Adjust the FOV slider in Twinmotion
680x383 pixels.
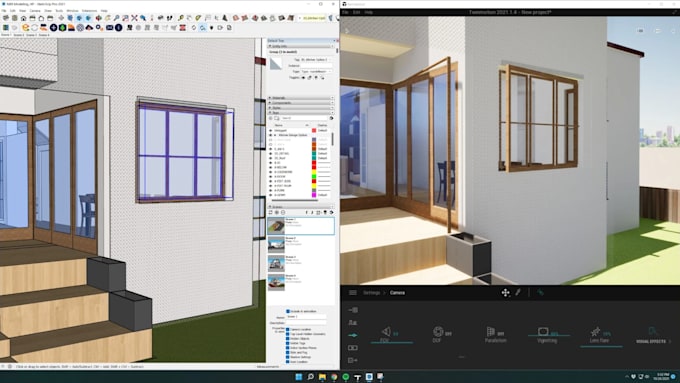(x=391, y=342)
